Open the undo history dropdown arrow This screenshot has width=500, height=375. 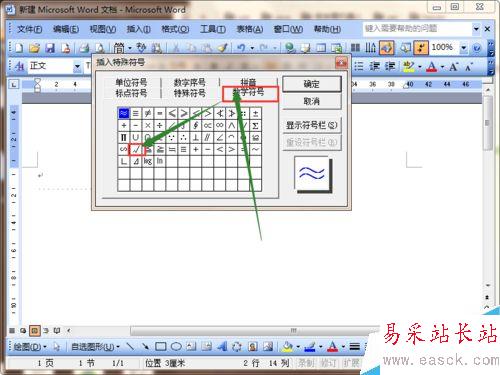(252, 48)
